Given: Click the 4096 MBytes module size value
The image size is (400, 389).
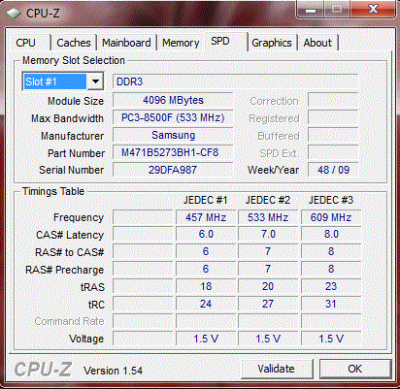Looking at the screenshot, I should pos(173,100).
